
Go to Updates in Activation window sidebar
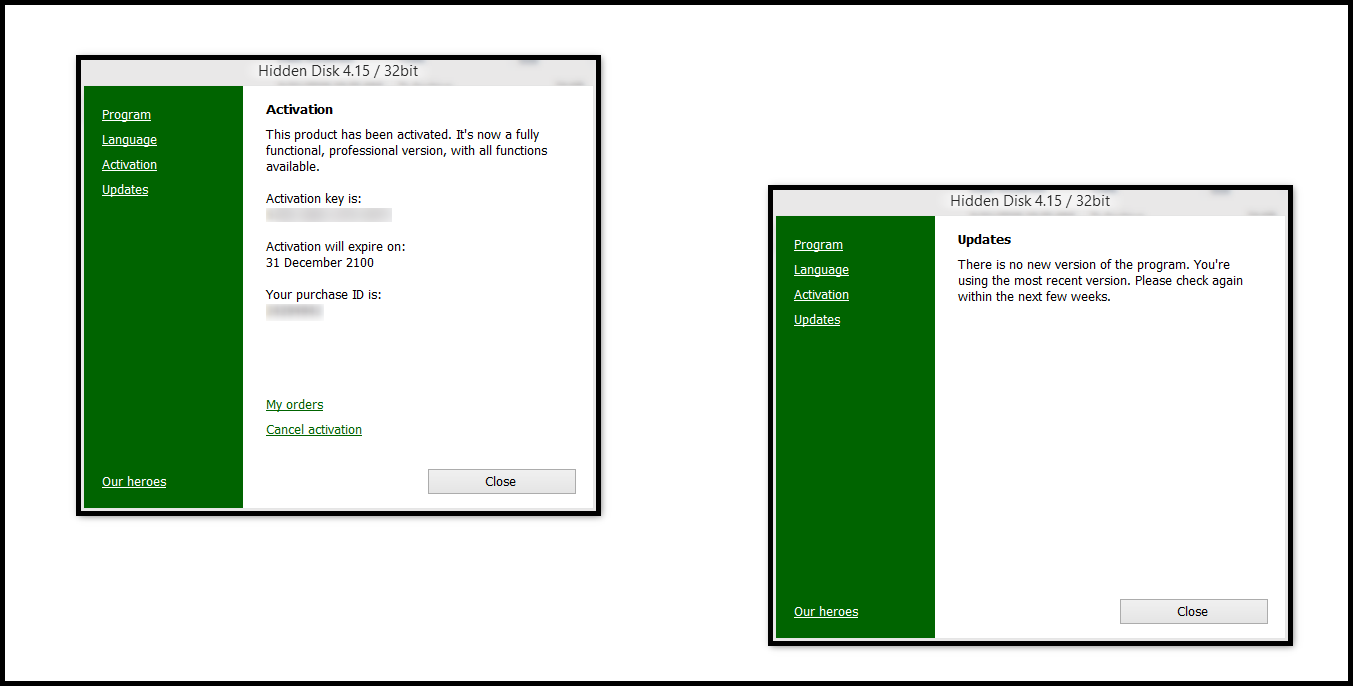(x=125, y=190)
